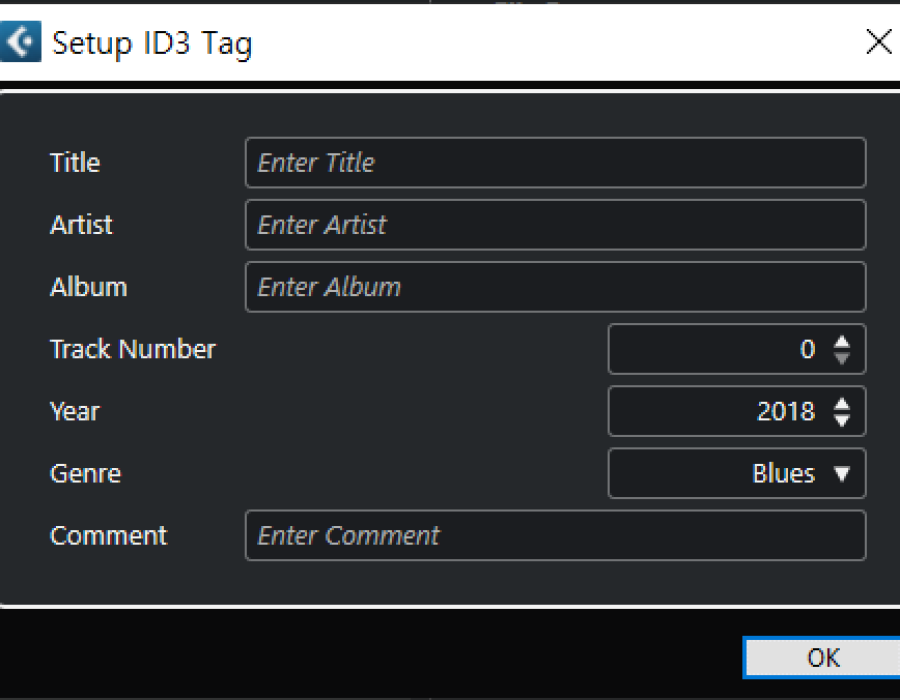Click the Comment label
This screenshot has height=700, width=900.
coord(108,535)
